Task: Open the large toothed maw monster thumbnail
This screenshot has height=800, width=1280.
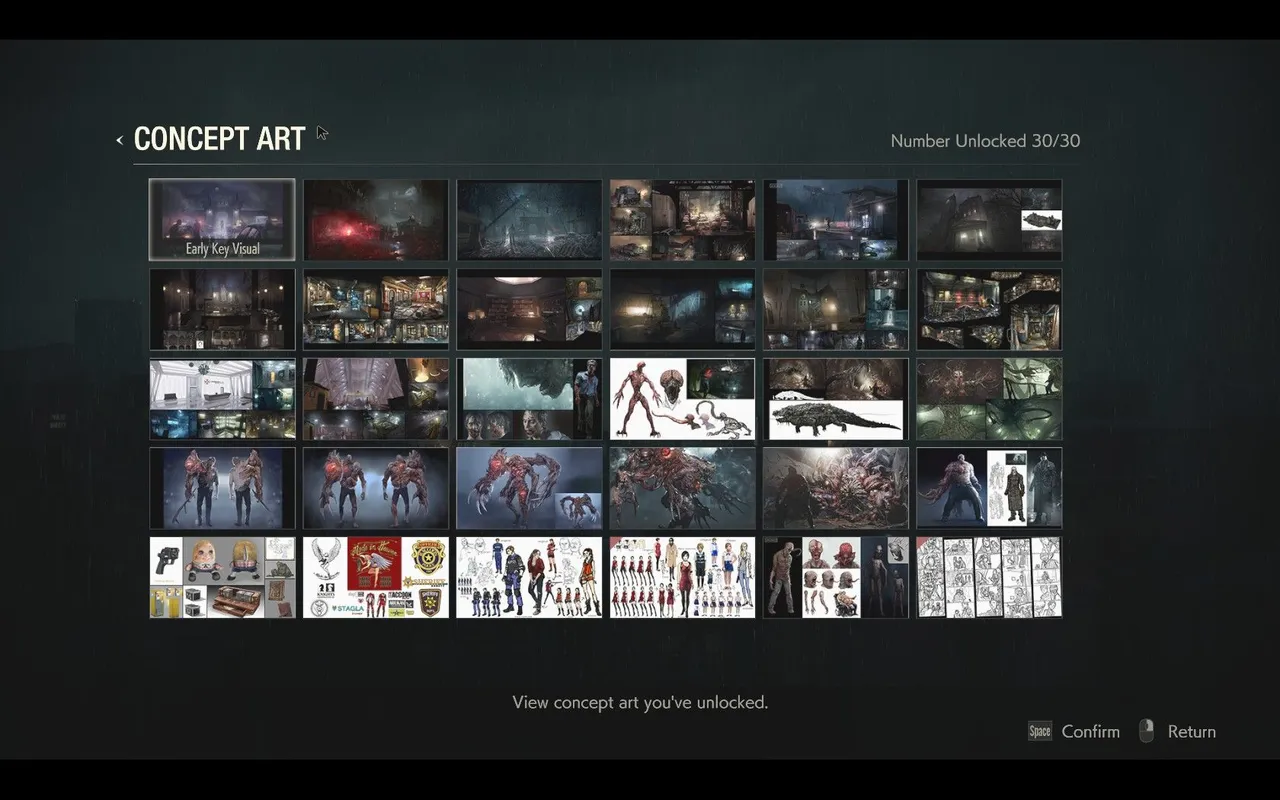Action: click(x=836, y=488)
